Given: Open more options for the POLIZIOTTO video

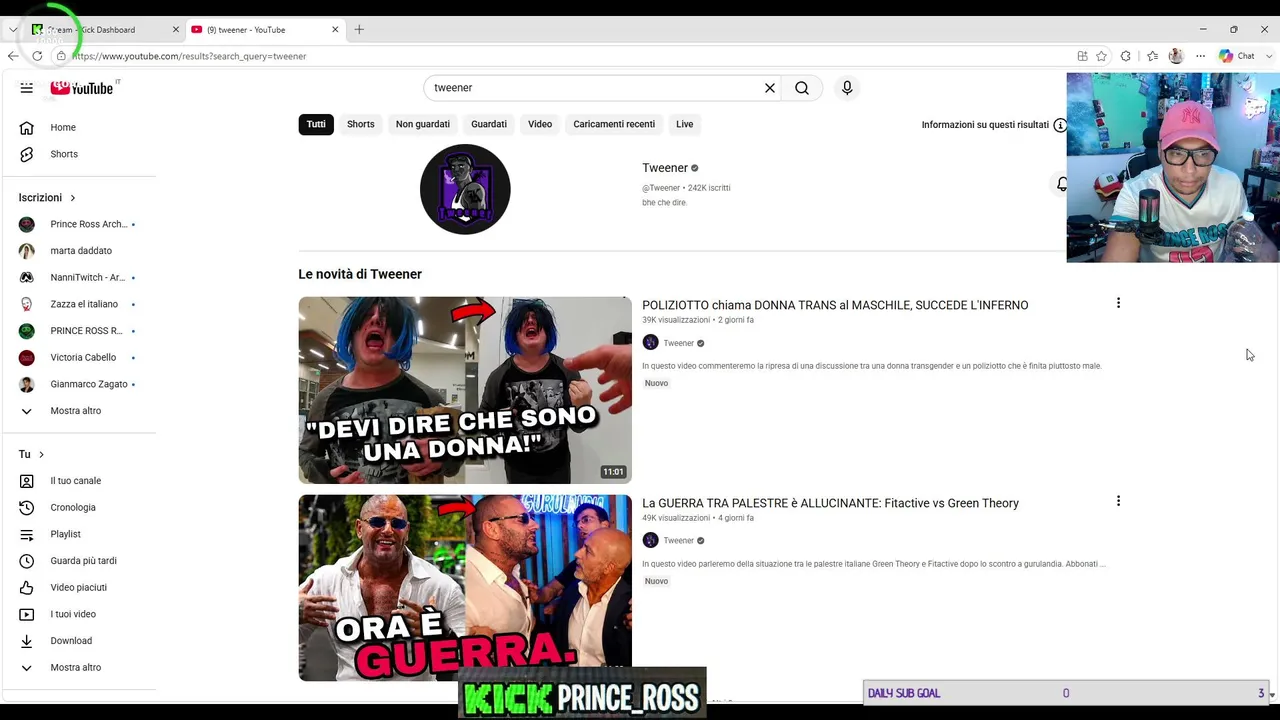Looking at the screenshot, I should pyautogui.click(x=1118, y=303).
